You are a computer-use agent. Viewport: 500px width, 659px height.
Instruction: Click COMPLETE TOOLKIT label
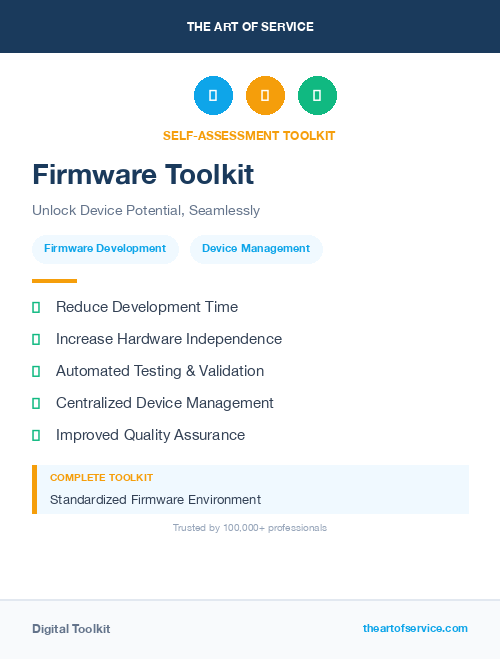point(101,477)
